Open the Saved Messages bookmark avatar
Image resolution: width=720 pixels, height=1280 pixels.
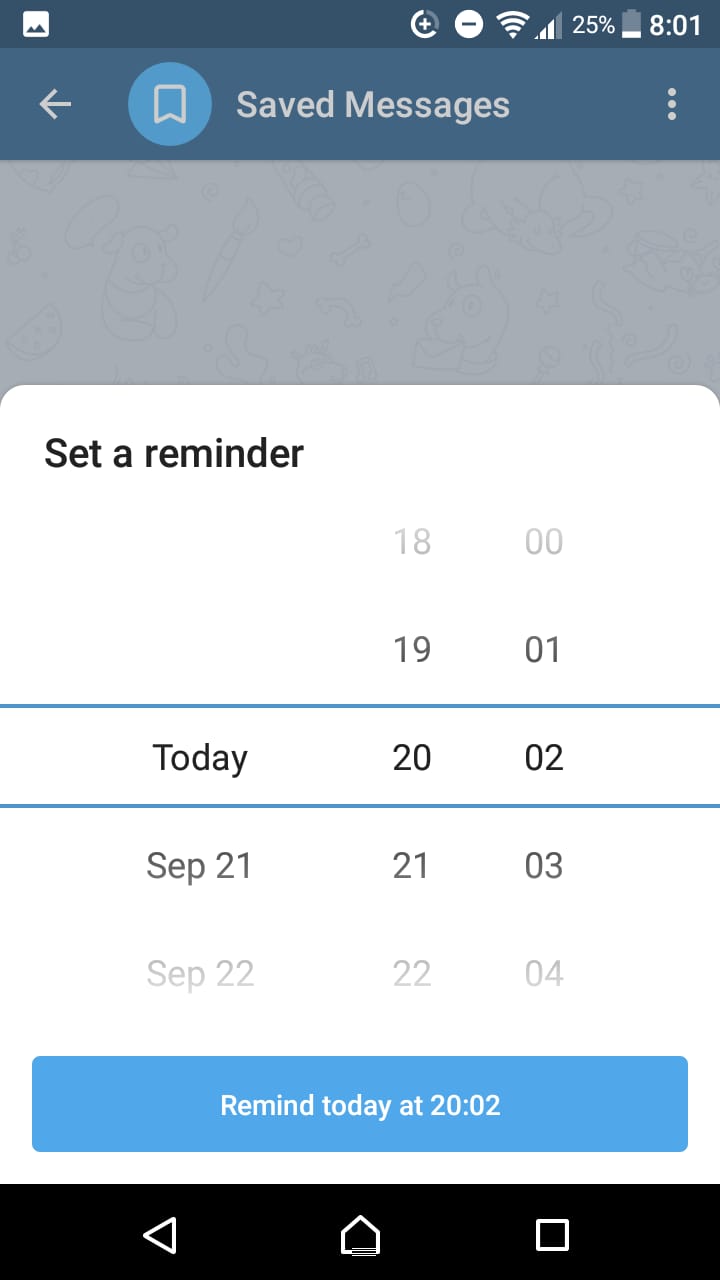(169, 103)
